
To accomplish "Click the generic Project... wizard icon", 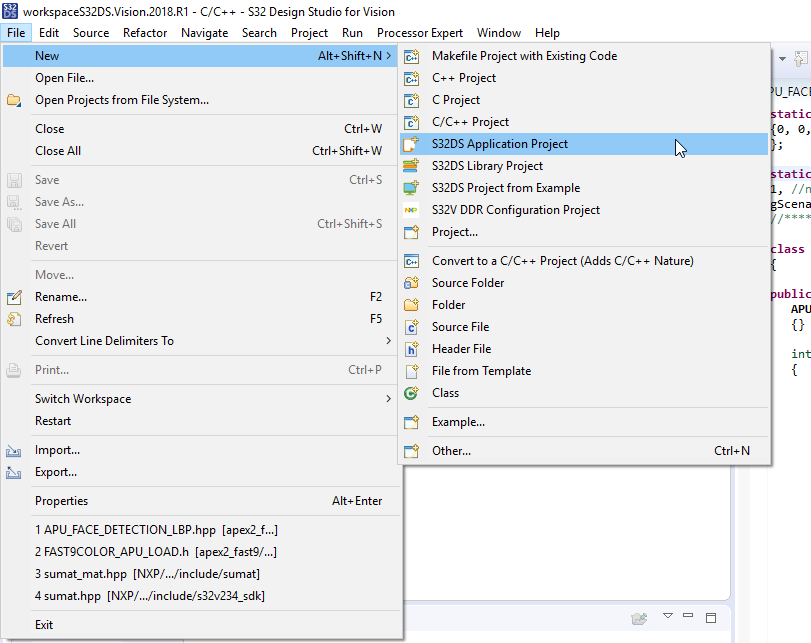I will click(411, 232).
